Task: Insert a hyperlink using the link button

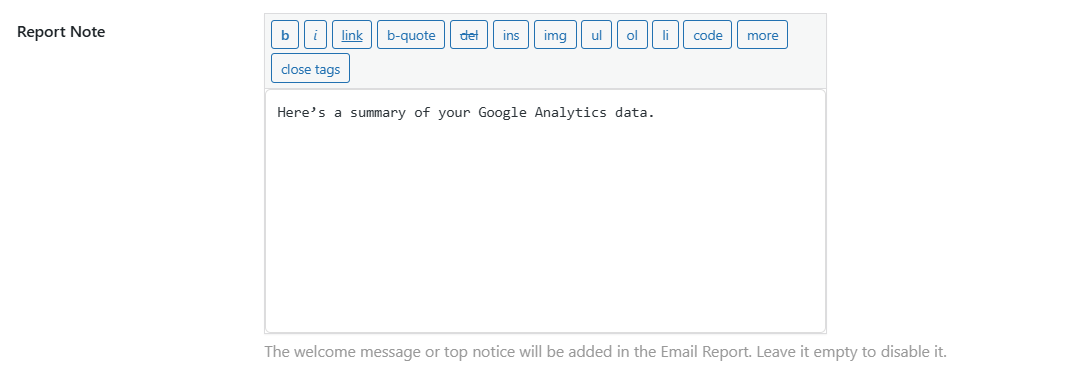Action: tap(352, 35)
